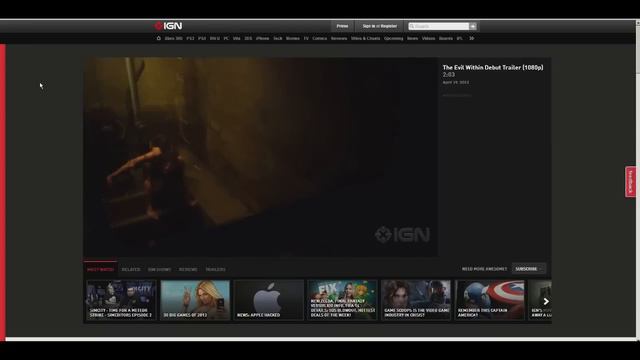Open Upcoming nav menu item
This screenshot has height=360, width=640.
[393, 38]
